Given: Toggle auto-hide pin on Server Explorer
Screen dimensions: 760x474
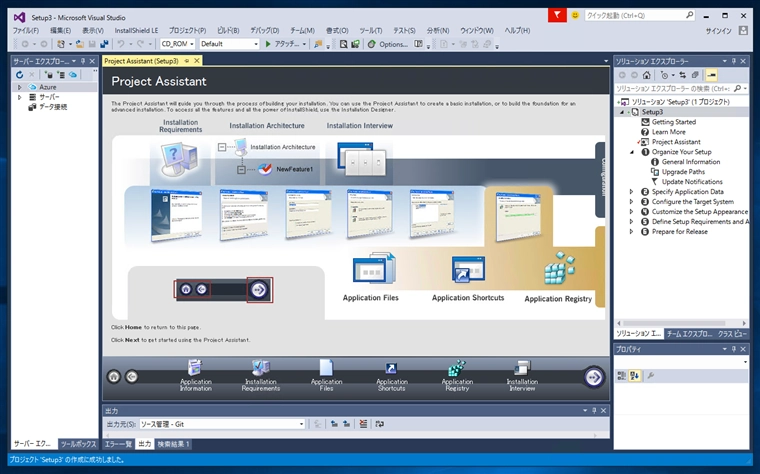Looking at the screenshot, I should (83, 62).
